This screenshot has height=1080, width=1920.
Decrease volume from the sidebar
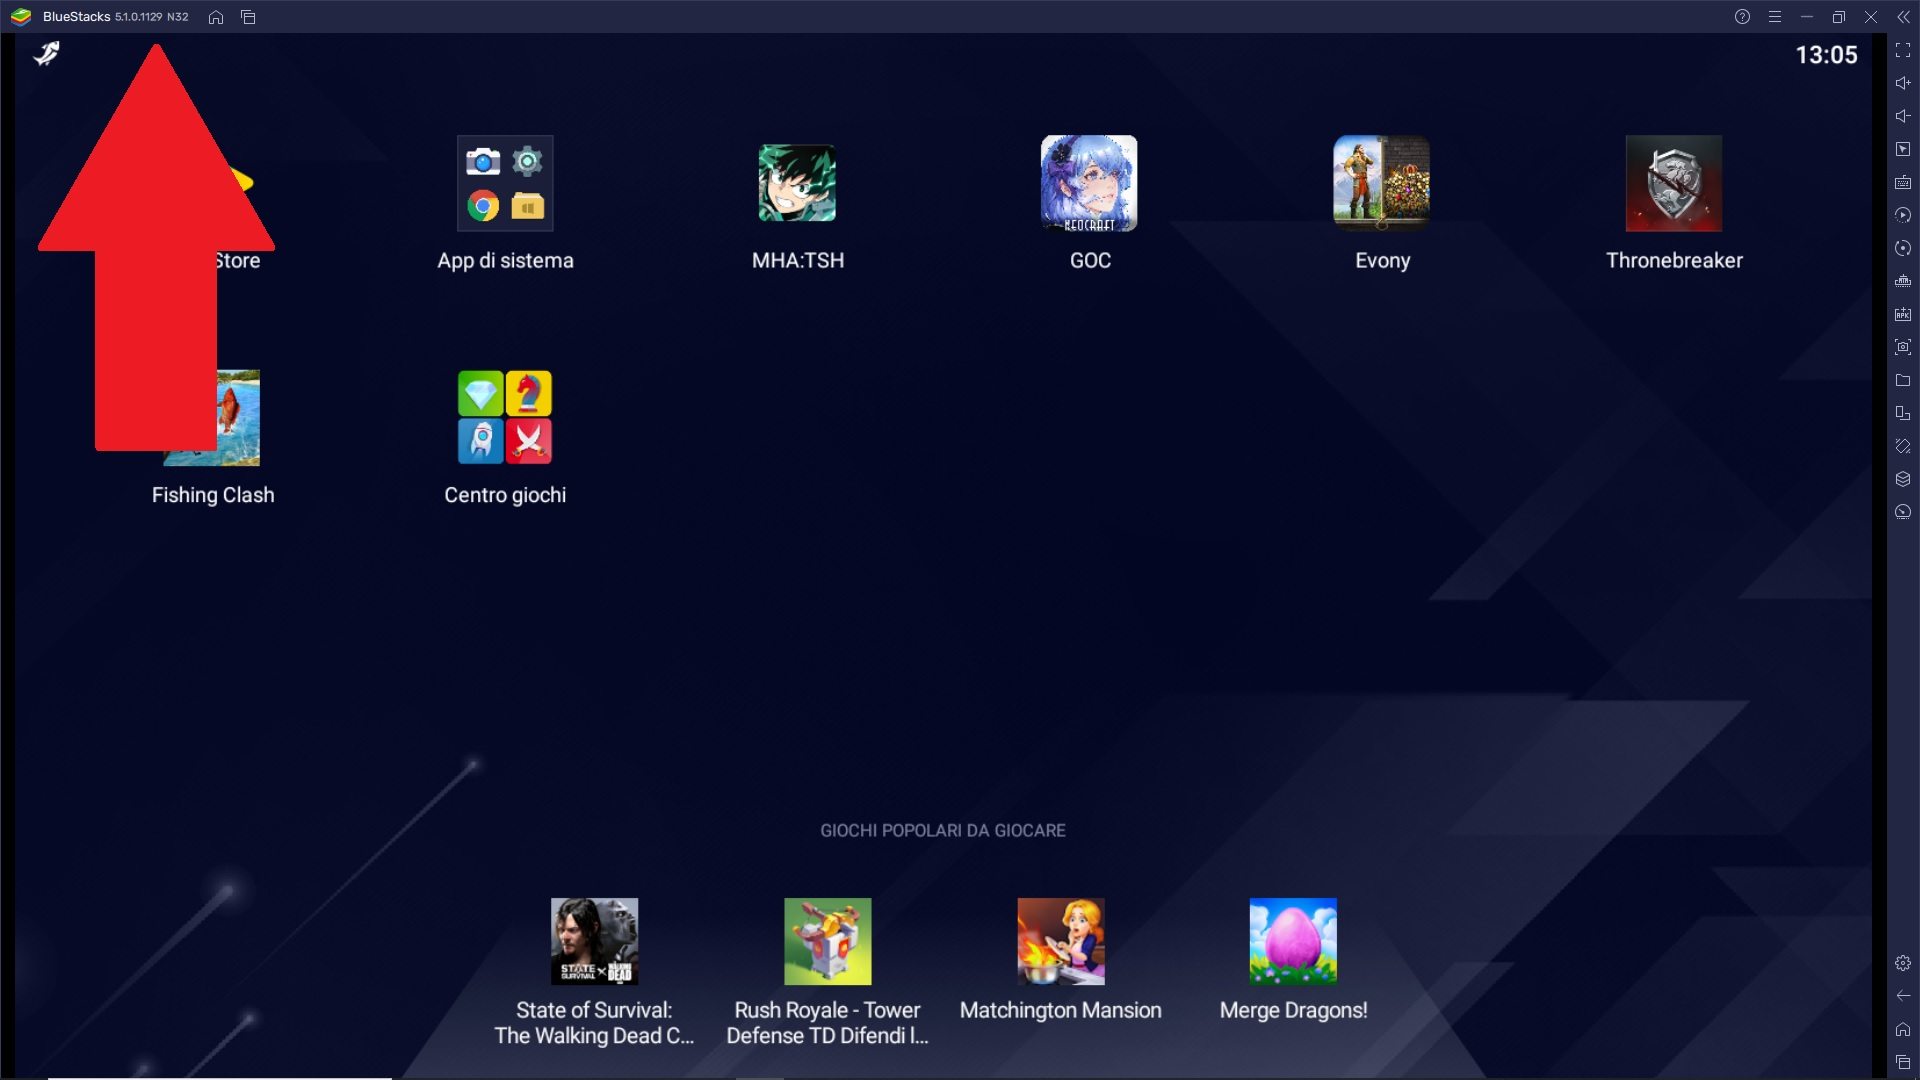point(1903,116)
